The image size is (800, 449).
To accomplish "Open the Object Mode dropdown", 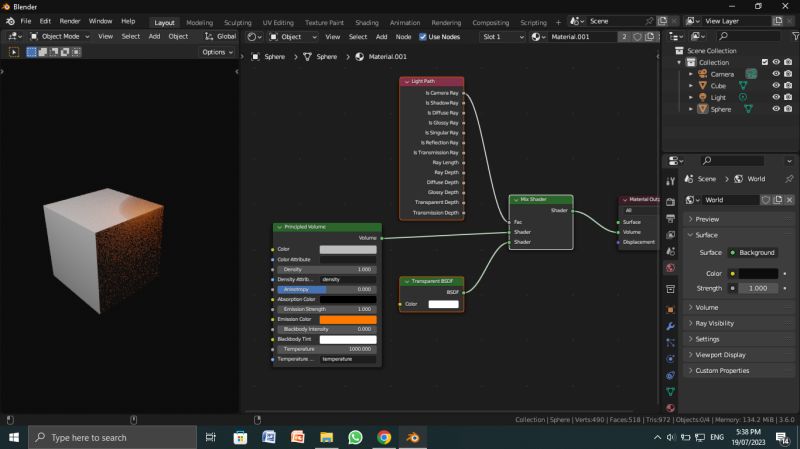I will tap(59, 36).
